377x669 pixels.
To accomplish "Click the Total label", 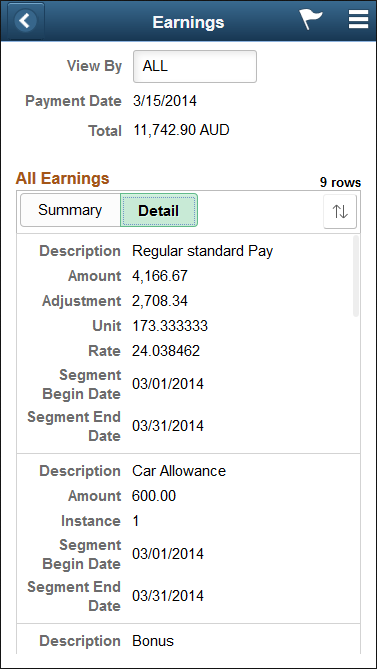I will pyautogui.click(x=104, y=130).
